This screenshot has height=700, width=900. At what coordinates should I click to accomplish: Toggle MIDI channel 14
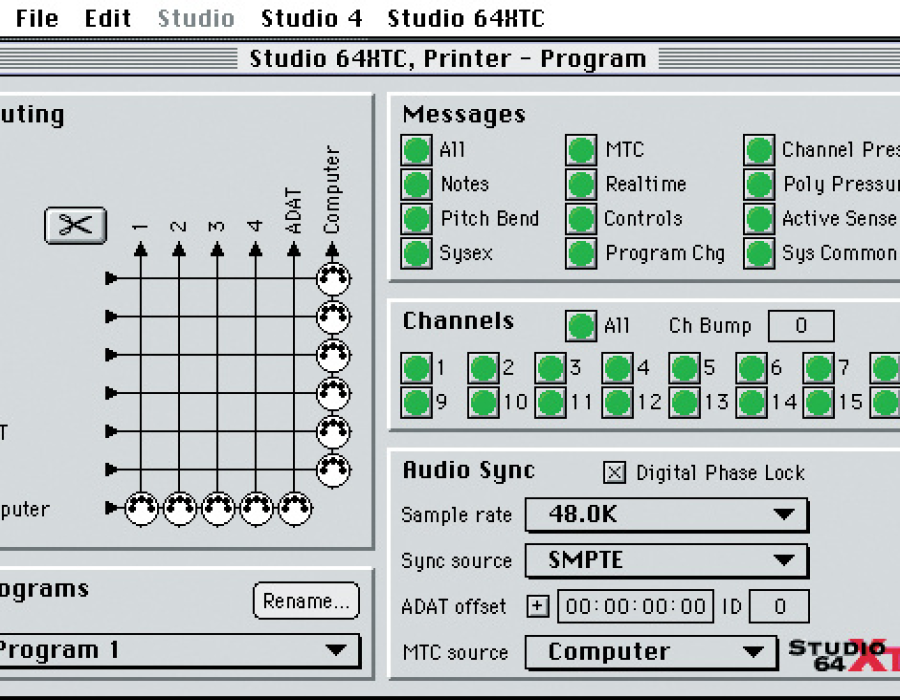click(x=751, y=403)
